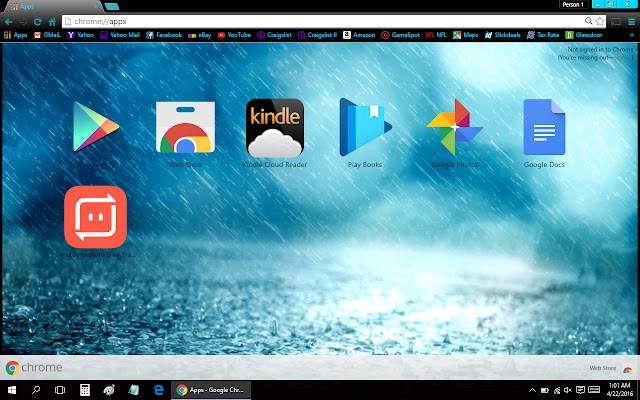
Task: Open the eBay bookmark
Action: click(199, 35)
